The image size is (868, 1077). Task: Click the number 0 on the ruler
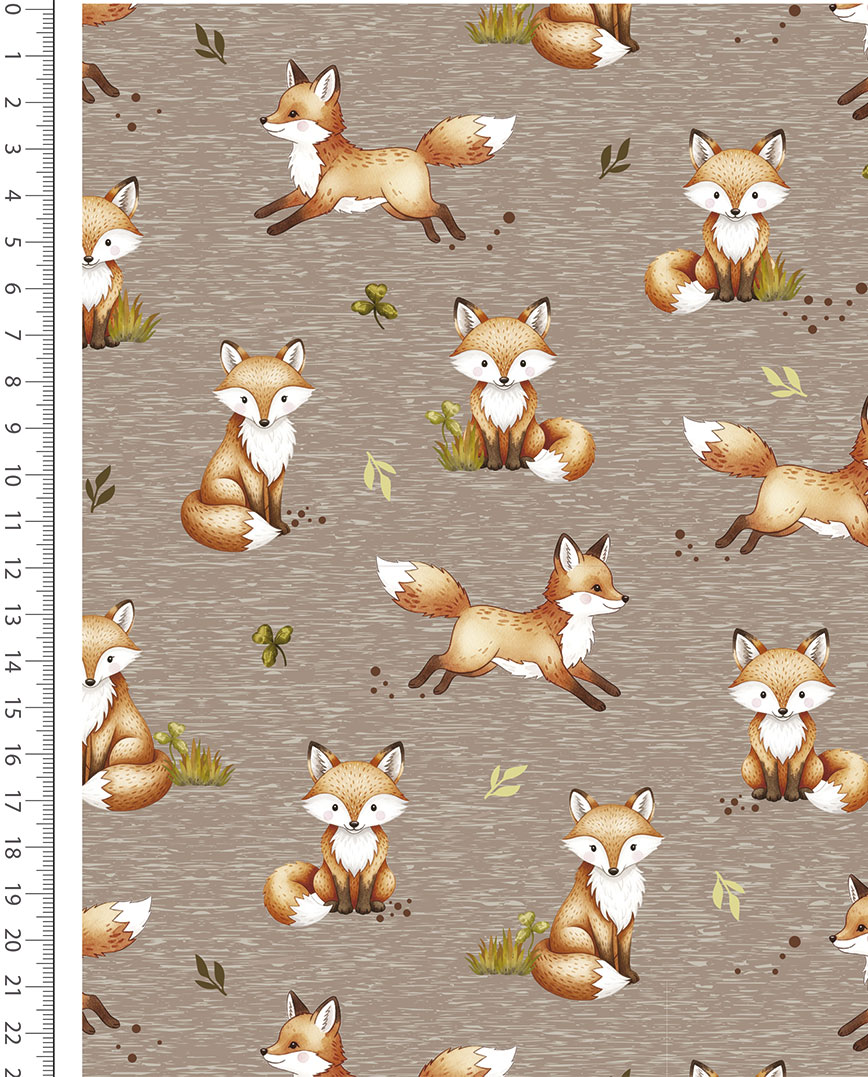[13, 10]
